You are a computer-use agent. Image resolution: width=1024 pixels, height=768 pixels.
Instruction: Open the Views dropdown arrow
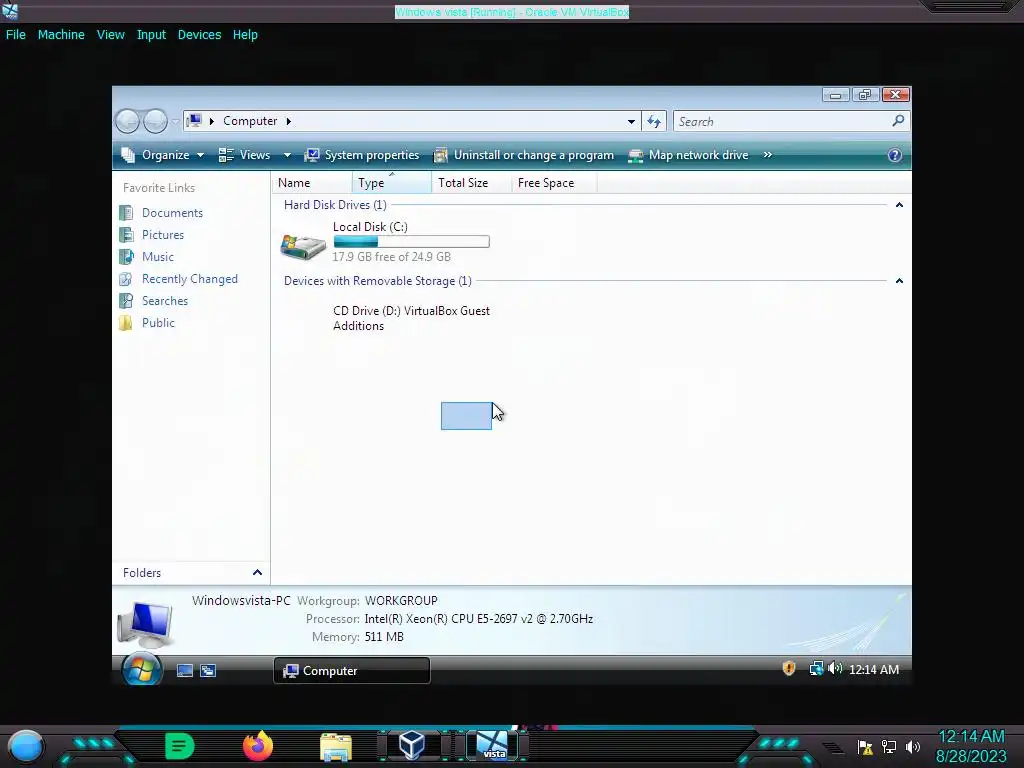click(x=287, y=155)
